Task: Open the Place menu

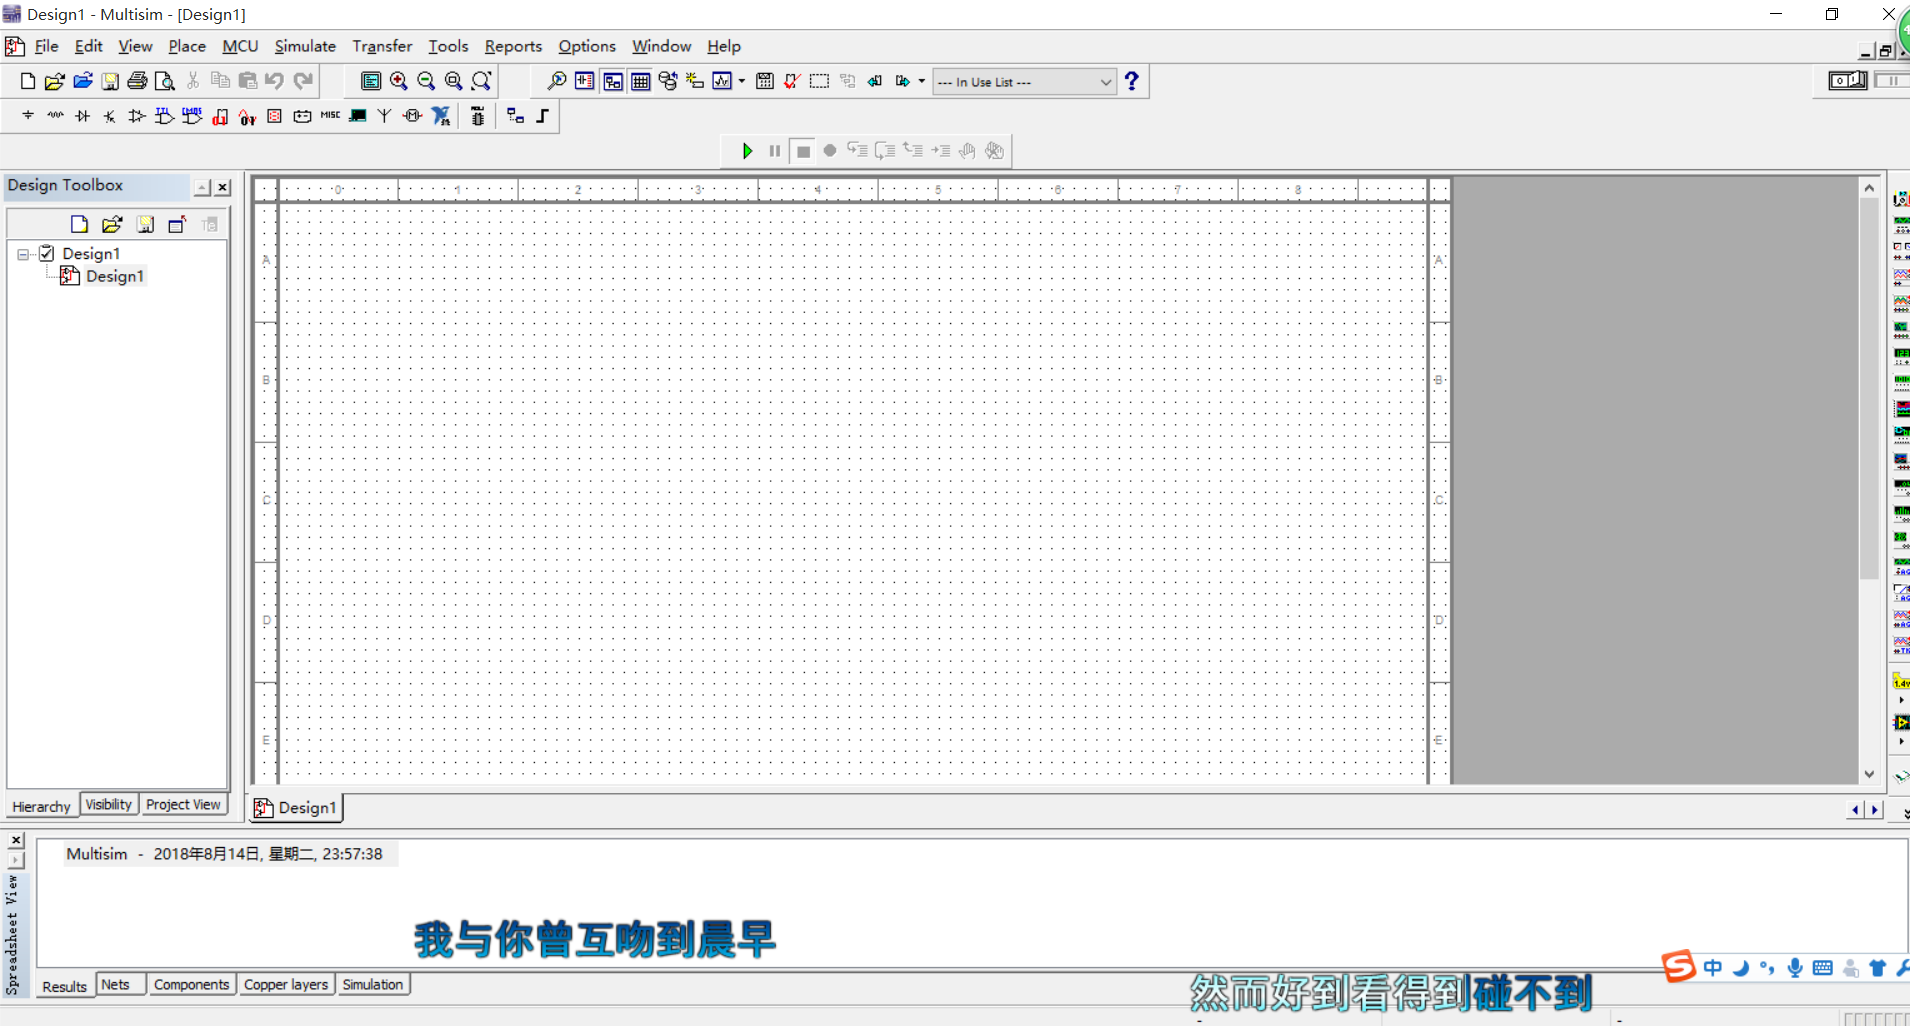Action: [187, 46]
